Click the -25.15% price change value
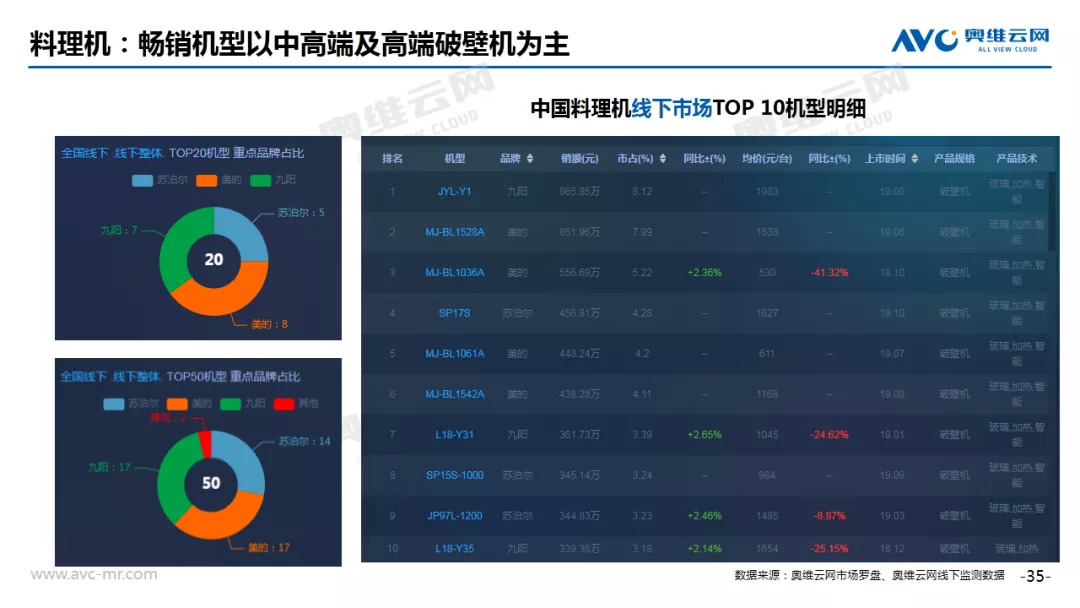This screenshot has width=1080, height=608. pyautogui.click(x=829, y=549)
